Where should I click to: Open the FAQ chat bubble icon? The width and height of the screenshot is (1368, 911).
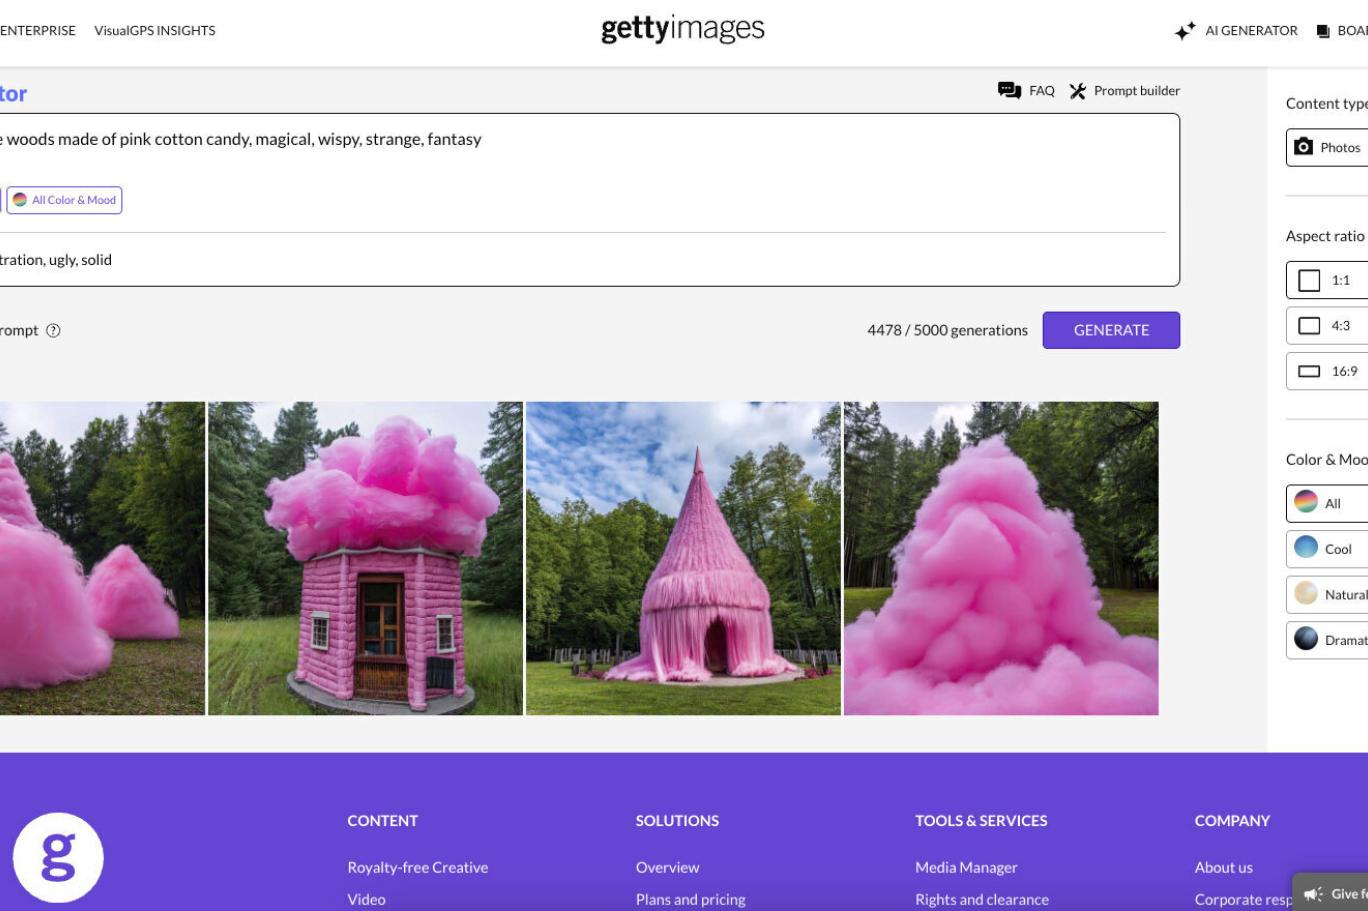[1009, 91]
